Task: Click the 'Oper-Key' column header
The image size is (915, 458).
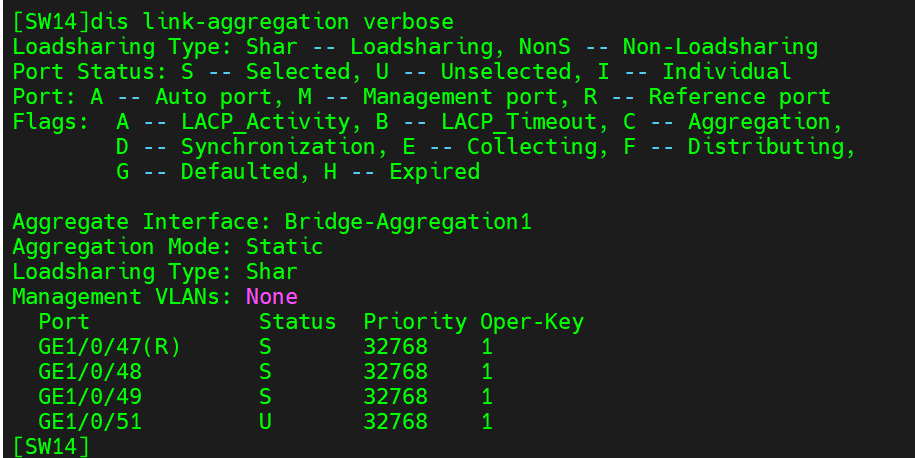Action: (x=531, y=322)
